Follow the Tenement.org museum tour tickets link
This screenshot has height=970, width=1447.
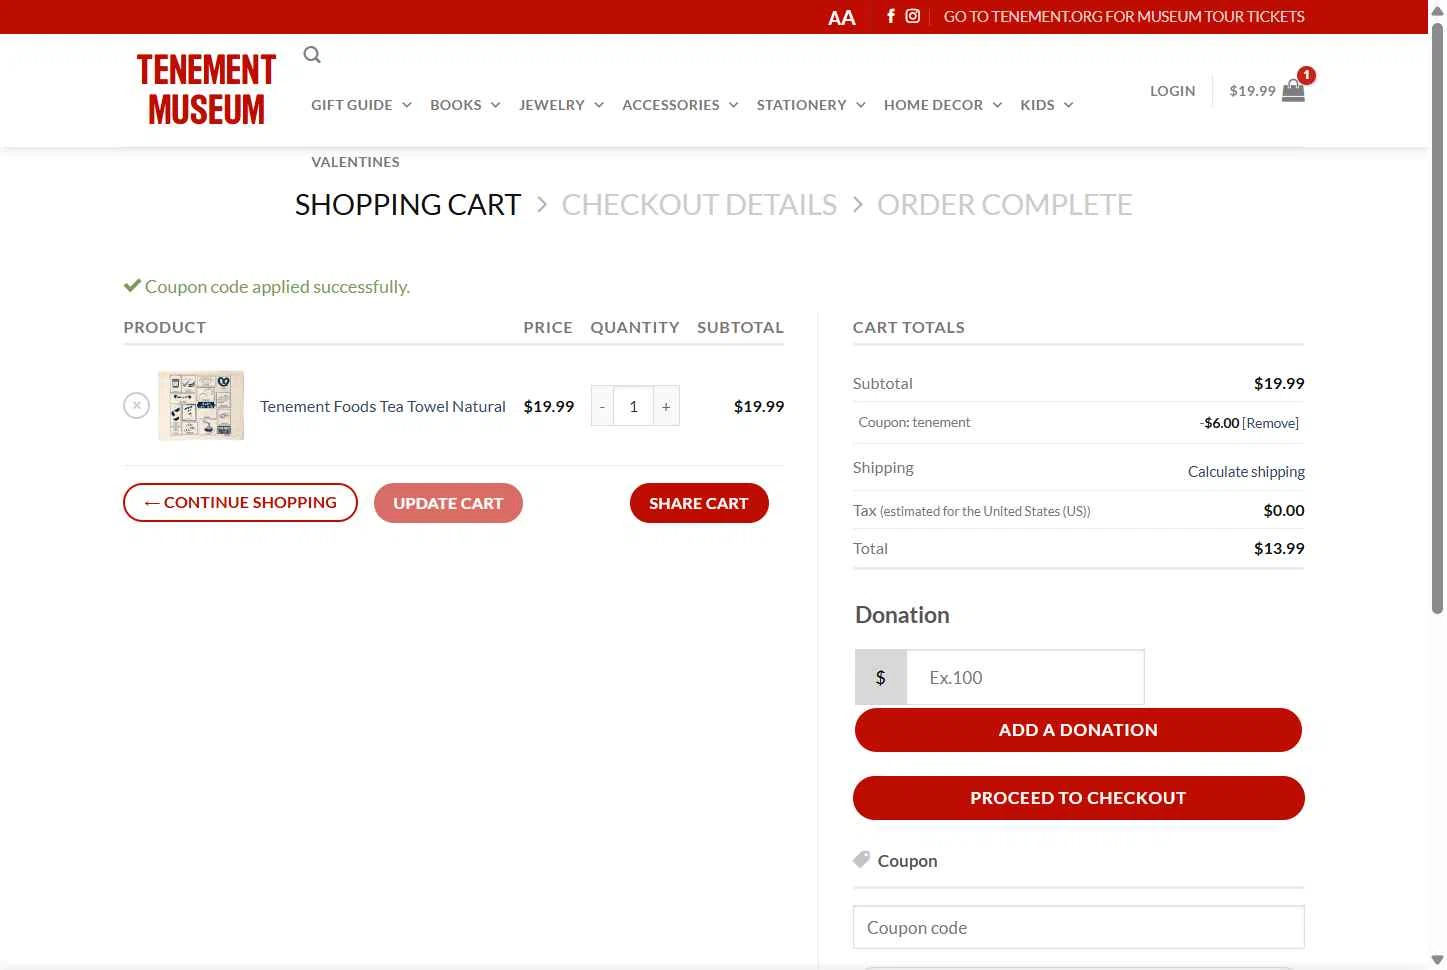pos(1124,16)
